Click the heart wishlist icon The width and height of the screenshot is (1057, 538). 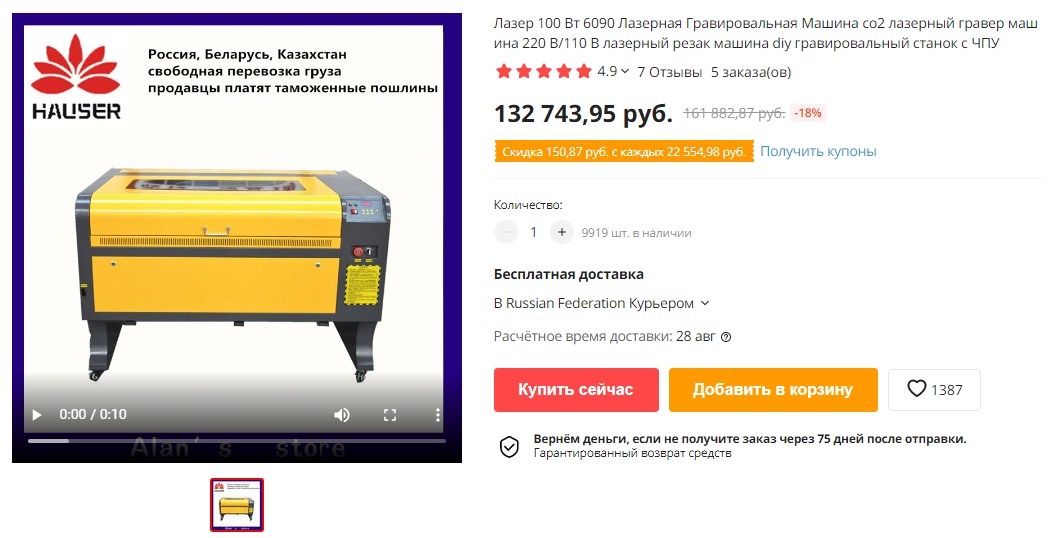(916, 388)
